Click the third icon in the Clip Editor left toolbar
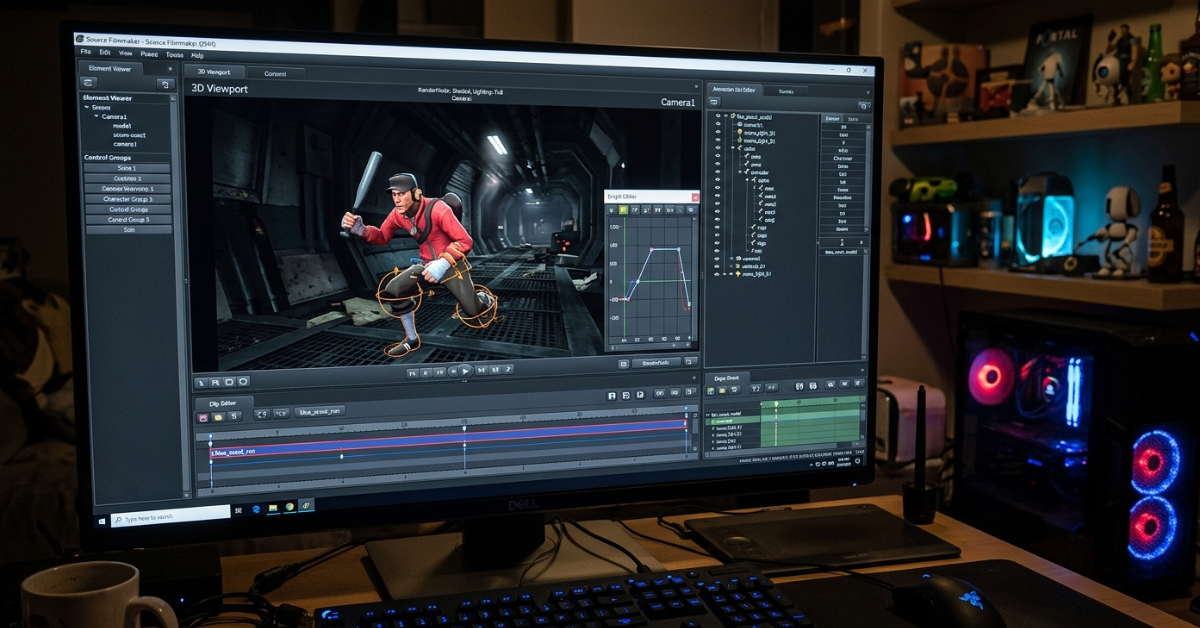1200x628 pixels. (234, 416)
